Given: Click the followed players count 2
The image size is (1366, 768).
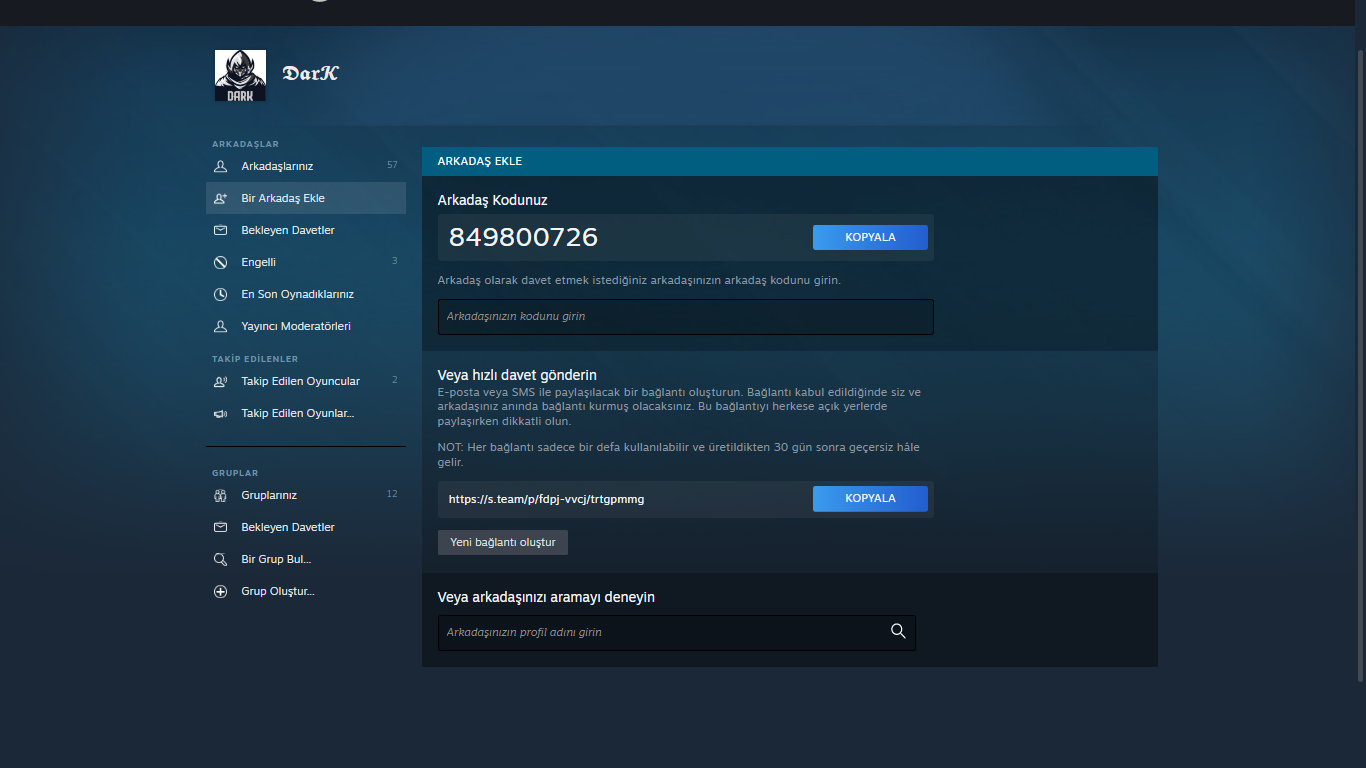Looking at the screenshot, I should coord(395,380).
